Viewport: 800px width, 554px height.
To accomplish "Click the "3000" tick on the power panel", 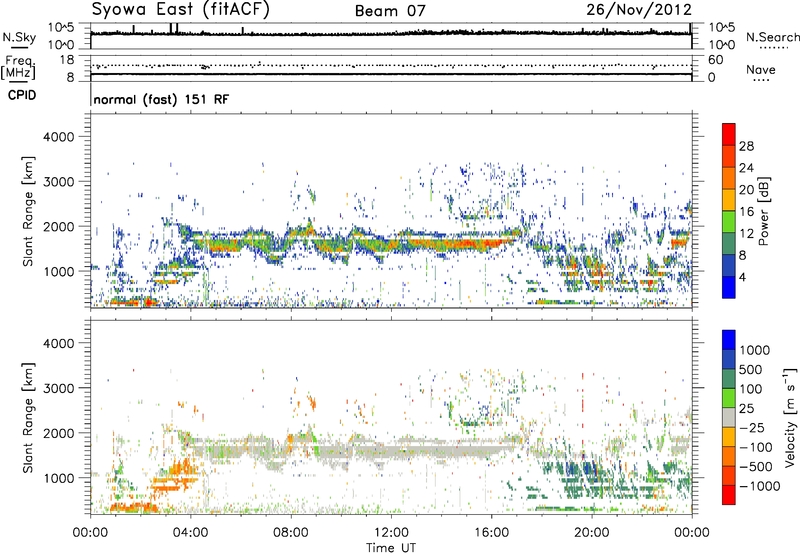I will 58,182.
